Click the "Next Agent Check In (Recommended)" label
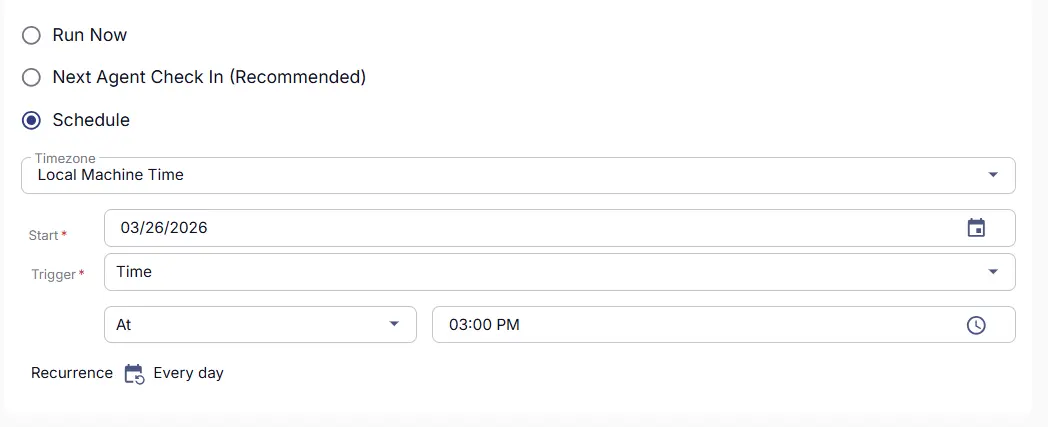 click(x=209, y=77)
